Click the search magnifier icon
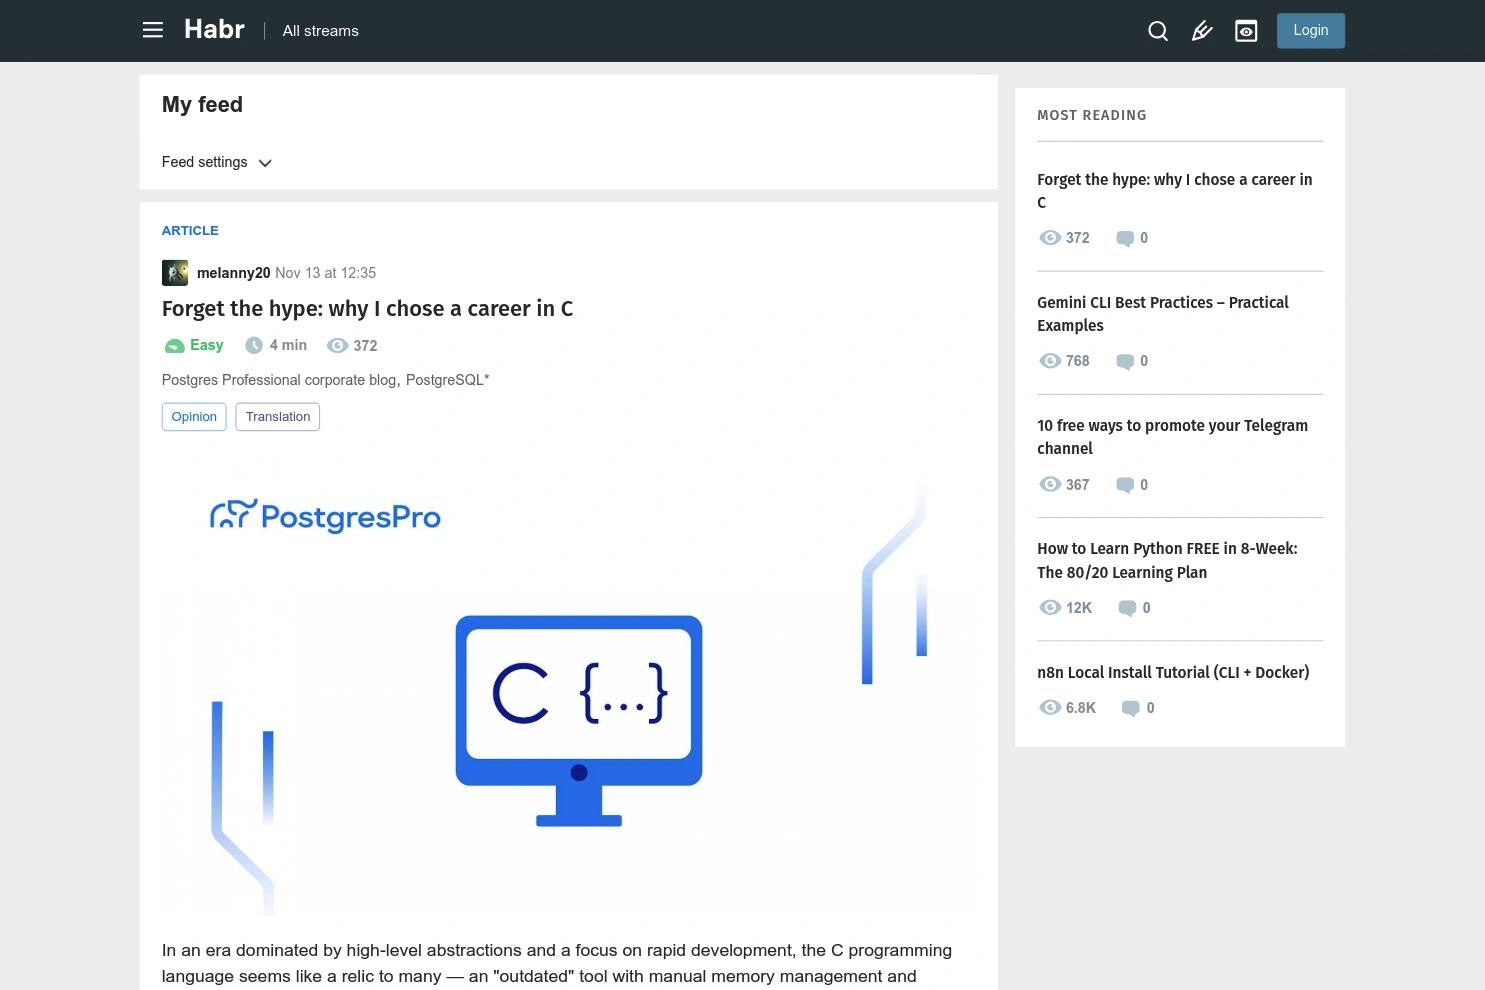1485x990 pixels. (x=1158, y=31)
